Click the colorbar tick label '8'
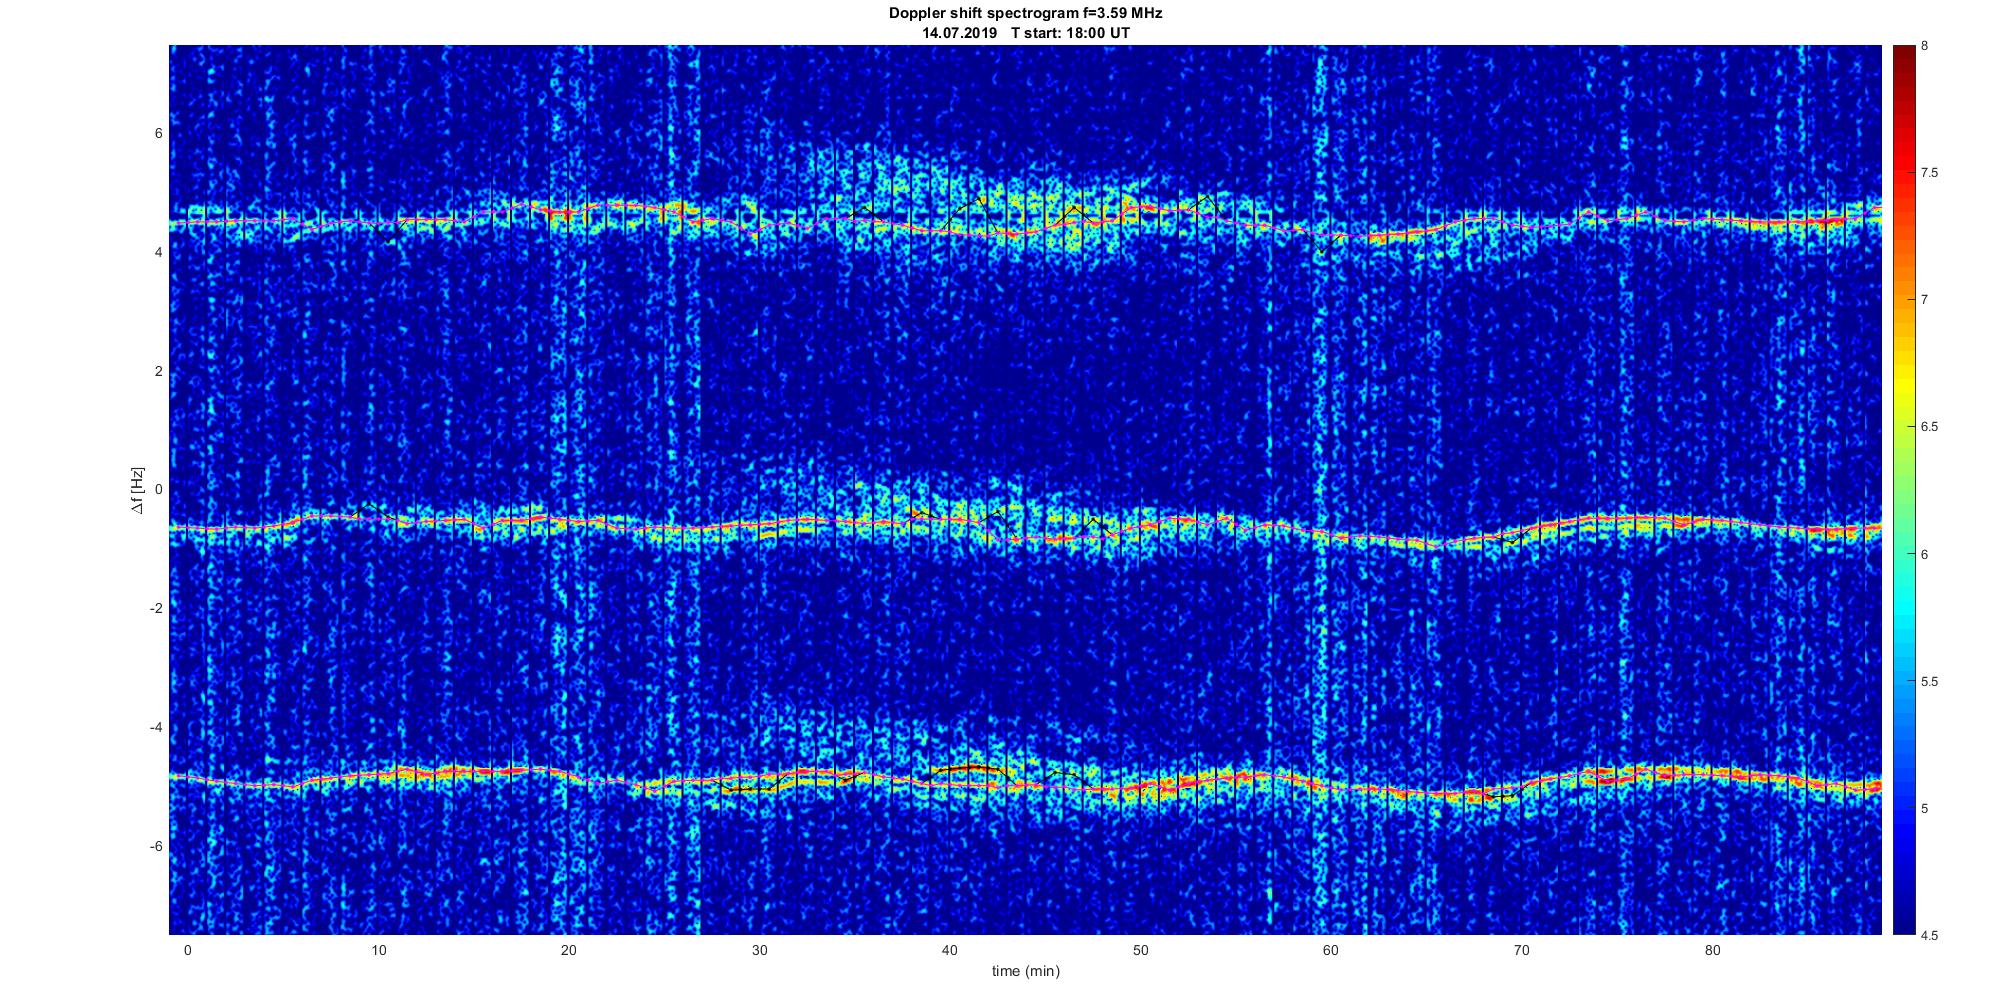The height and width of the screenshot is (1003, 2000). [x=1925, y=46]
